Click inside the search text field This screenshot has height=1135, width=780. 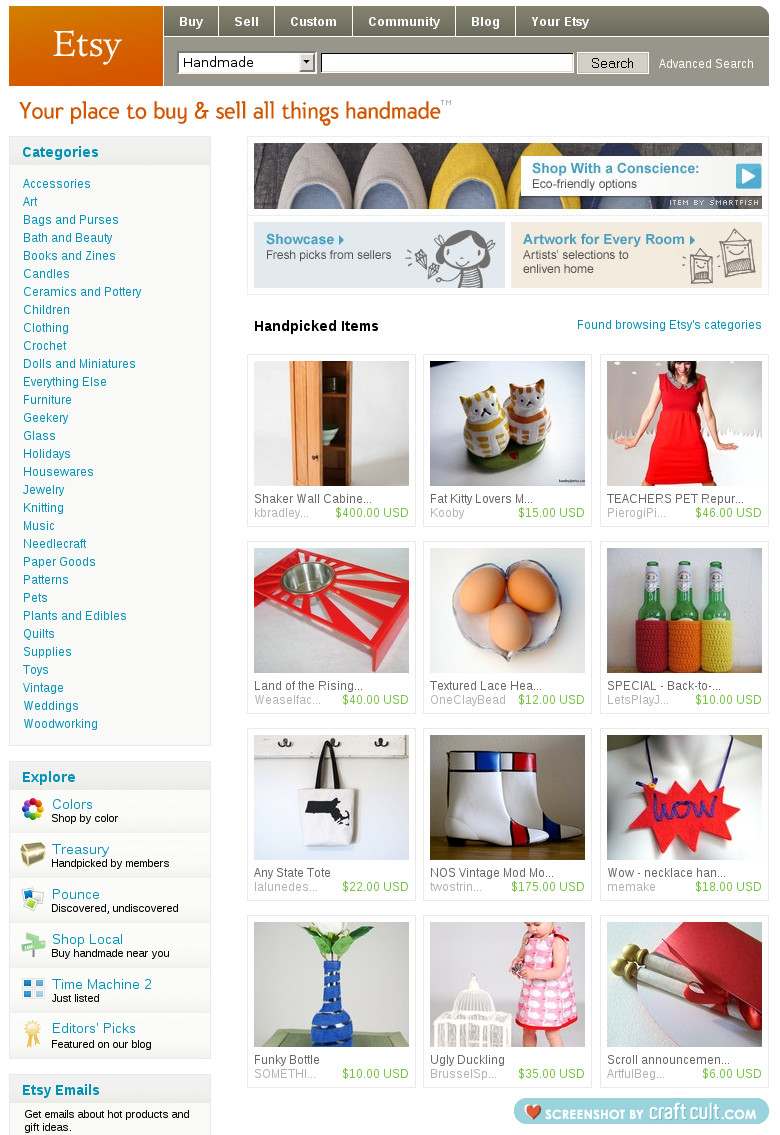tap(447, 63)
